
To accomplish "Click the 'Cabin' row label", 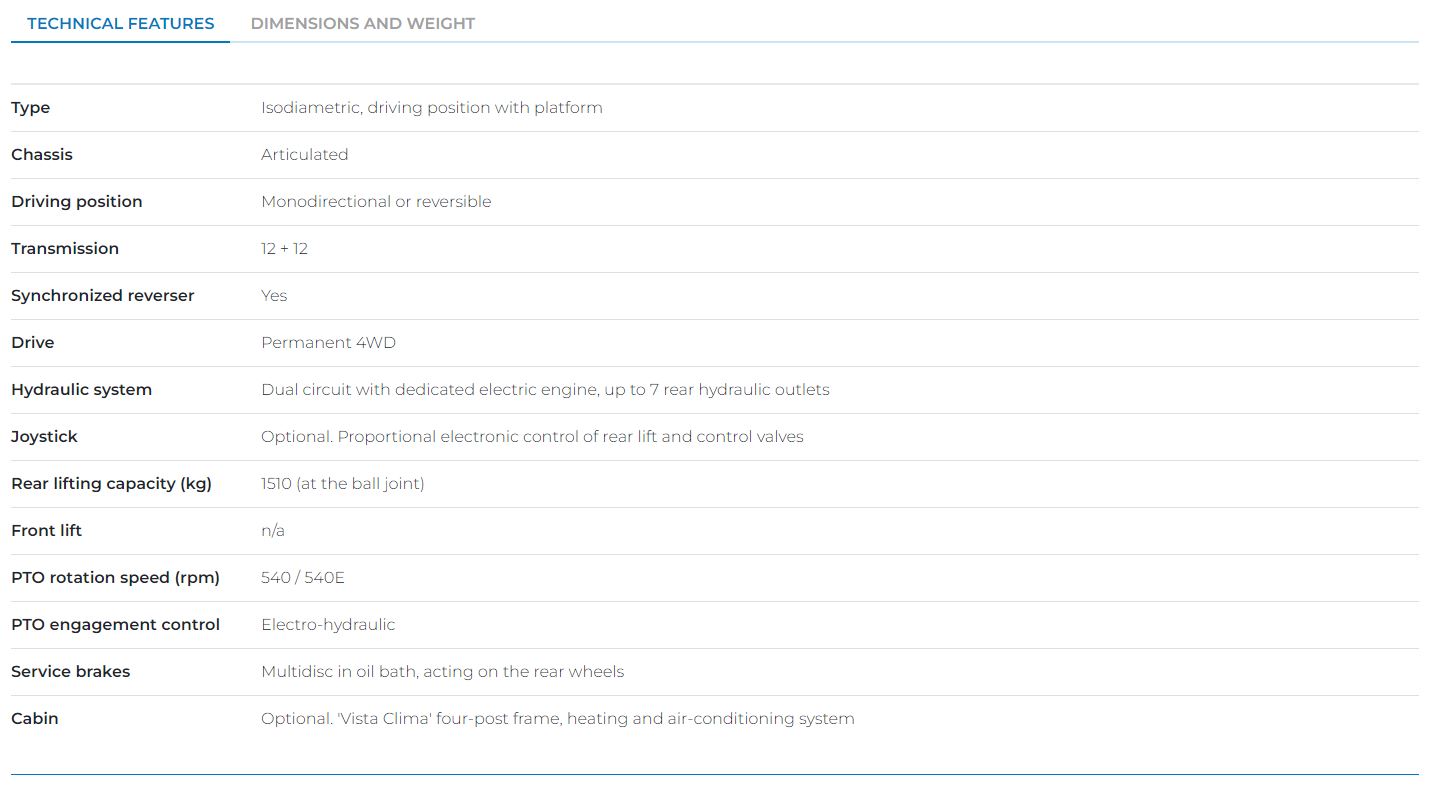I will click(35, 719).
